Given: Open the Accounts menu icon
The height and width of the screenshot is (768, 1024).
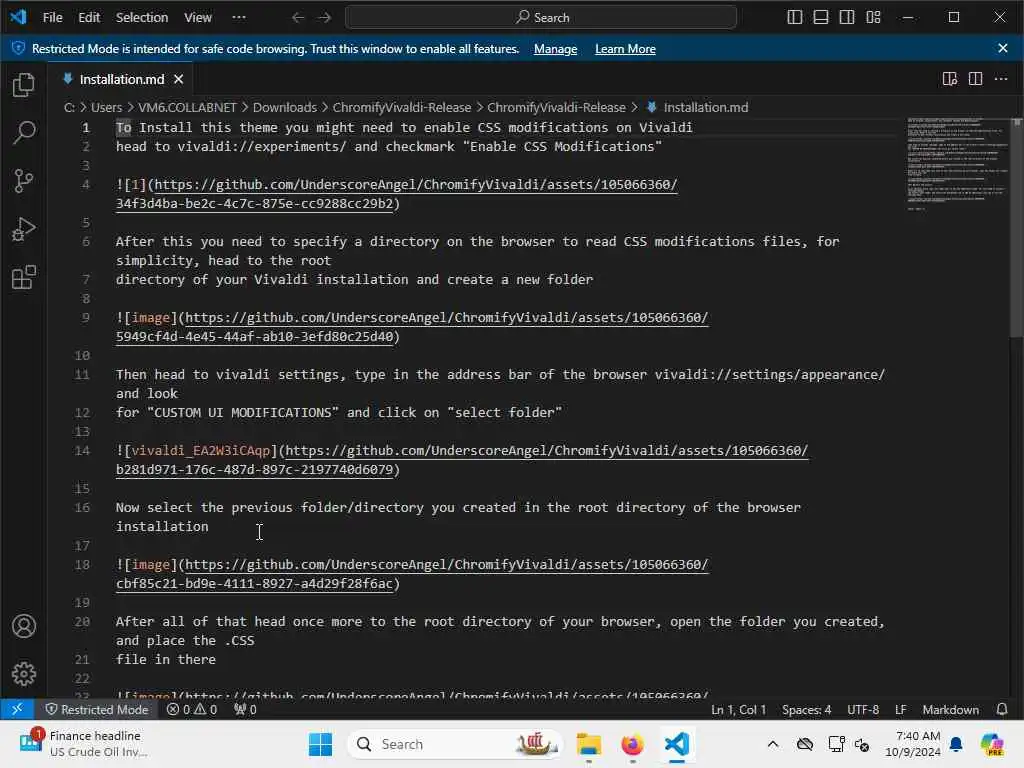Looking at the screenshot, I should 24,626.
